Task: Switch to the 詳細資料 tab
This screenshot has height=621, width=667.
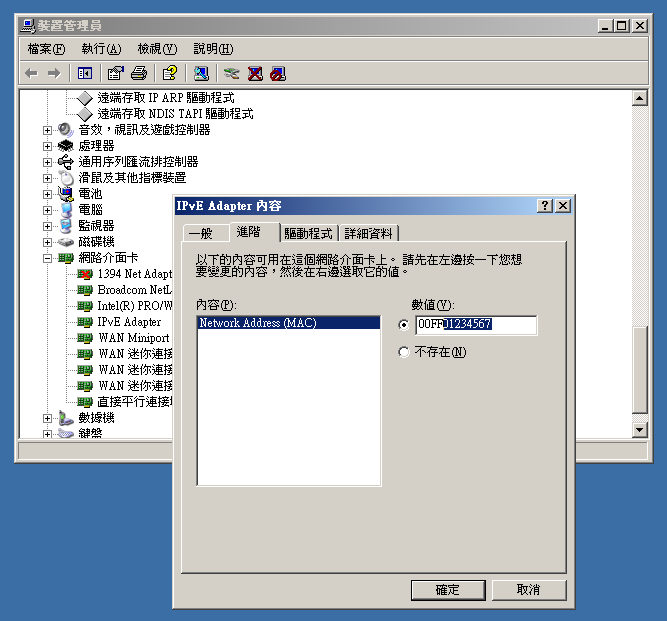Action: [368, 234]
